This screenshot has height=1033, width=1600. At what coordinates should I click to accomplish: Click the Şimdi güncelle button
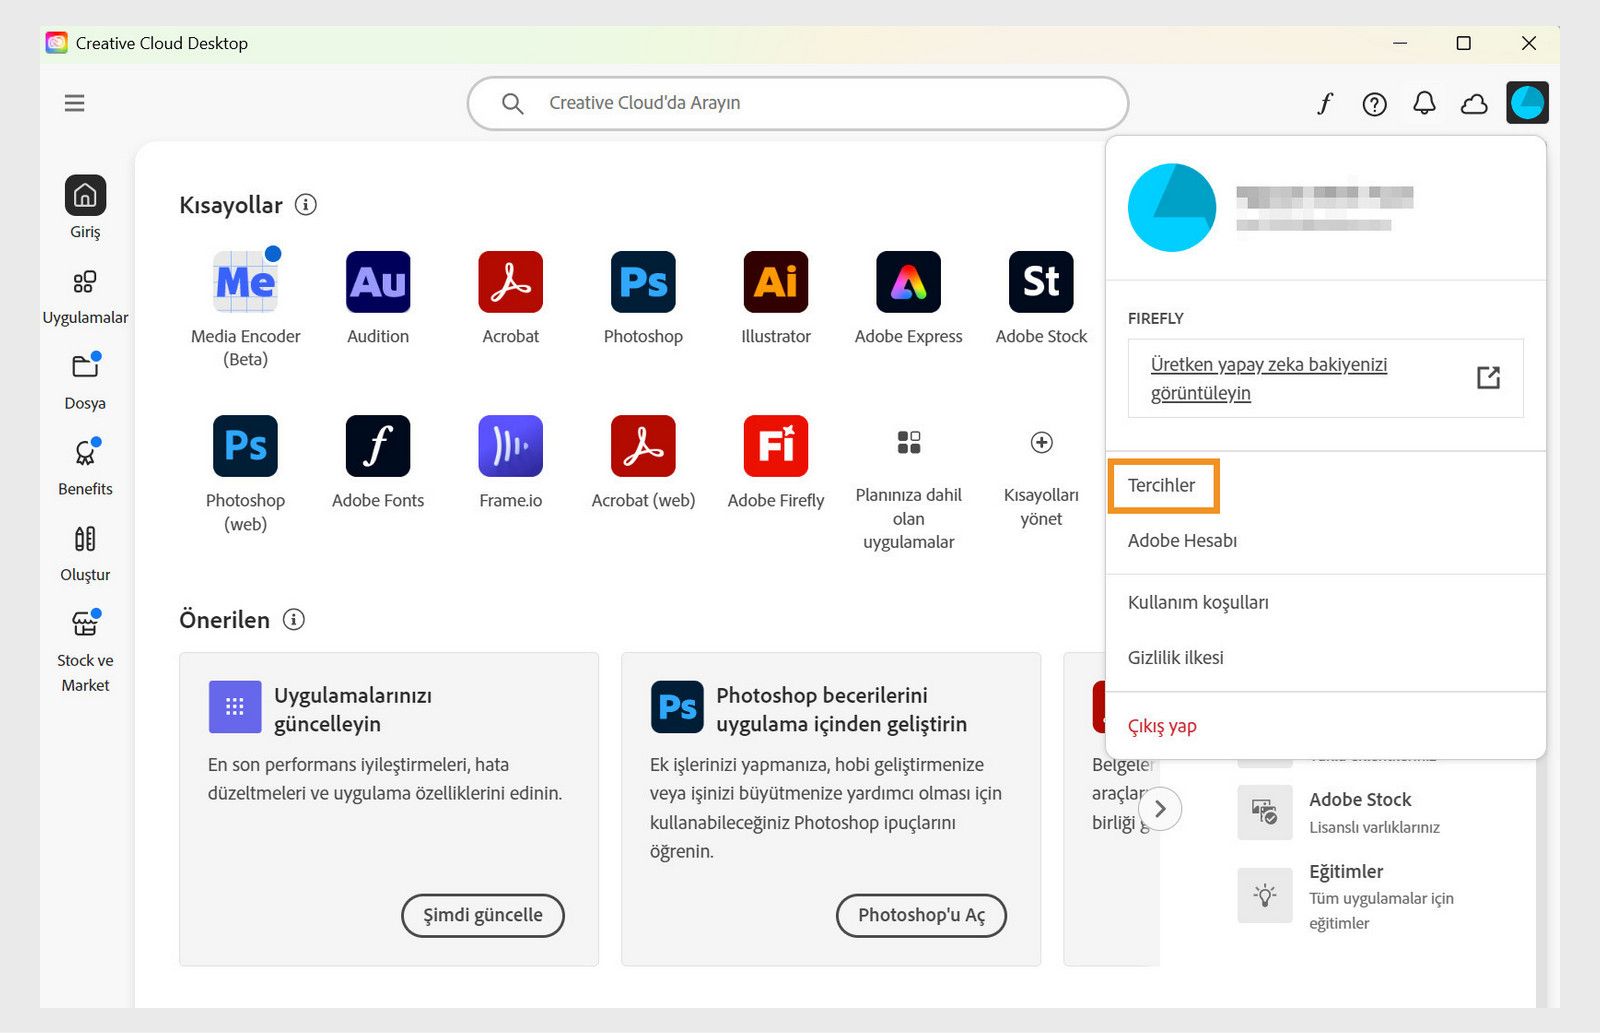point(483,915)
